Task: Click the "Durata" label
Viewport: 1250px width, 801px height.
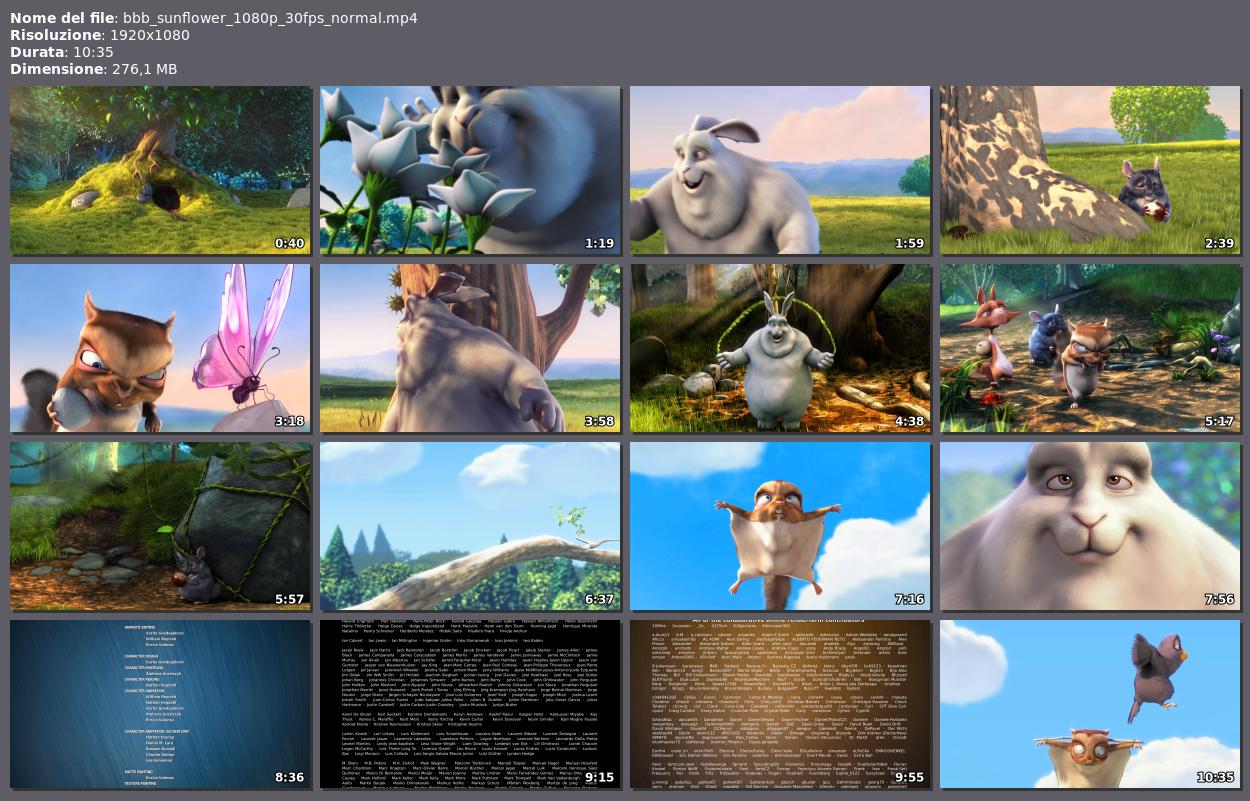Action: coord(38,52)
